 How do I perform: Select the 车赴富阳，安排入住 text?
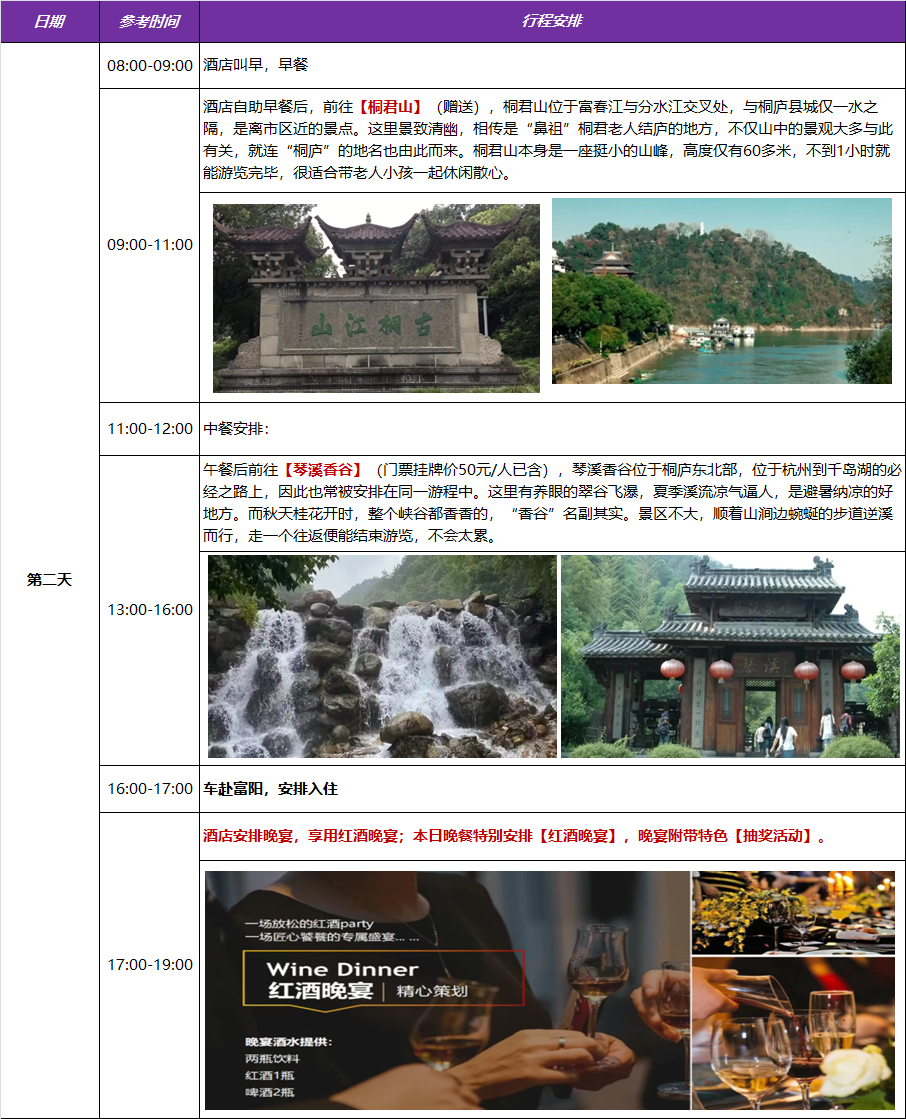(x=270, y=789)
